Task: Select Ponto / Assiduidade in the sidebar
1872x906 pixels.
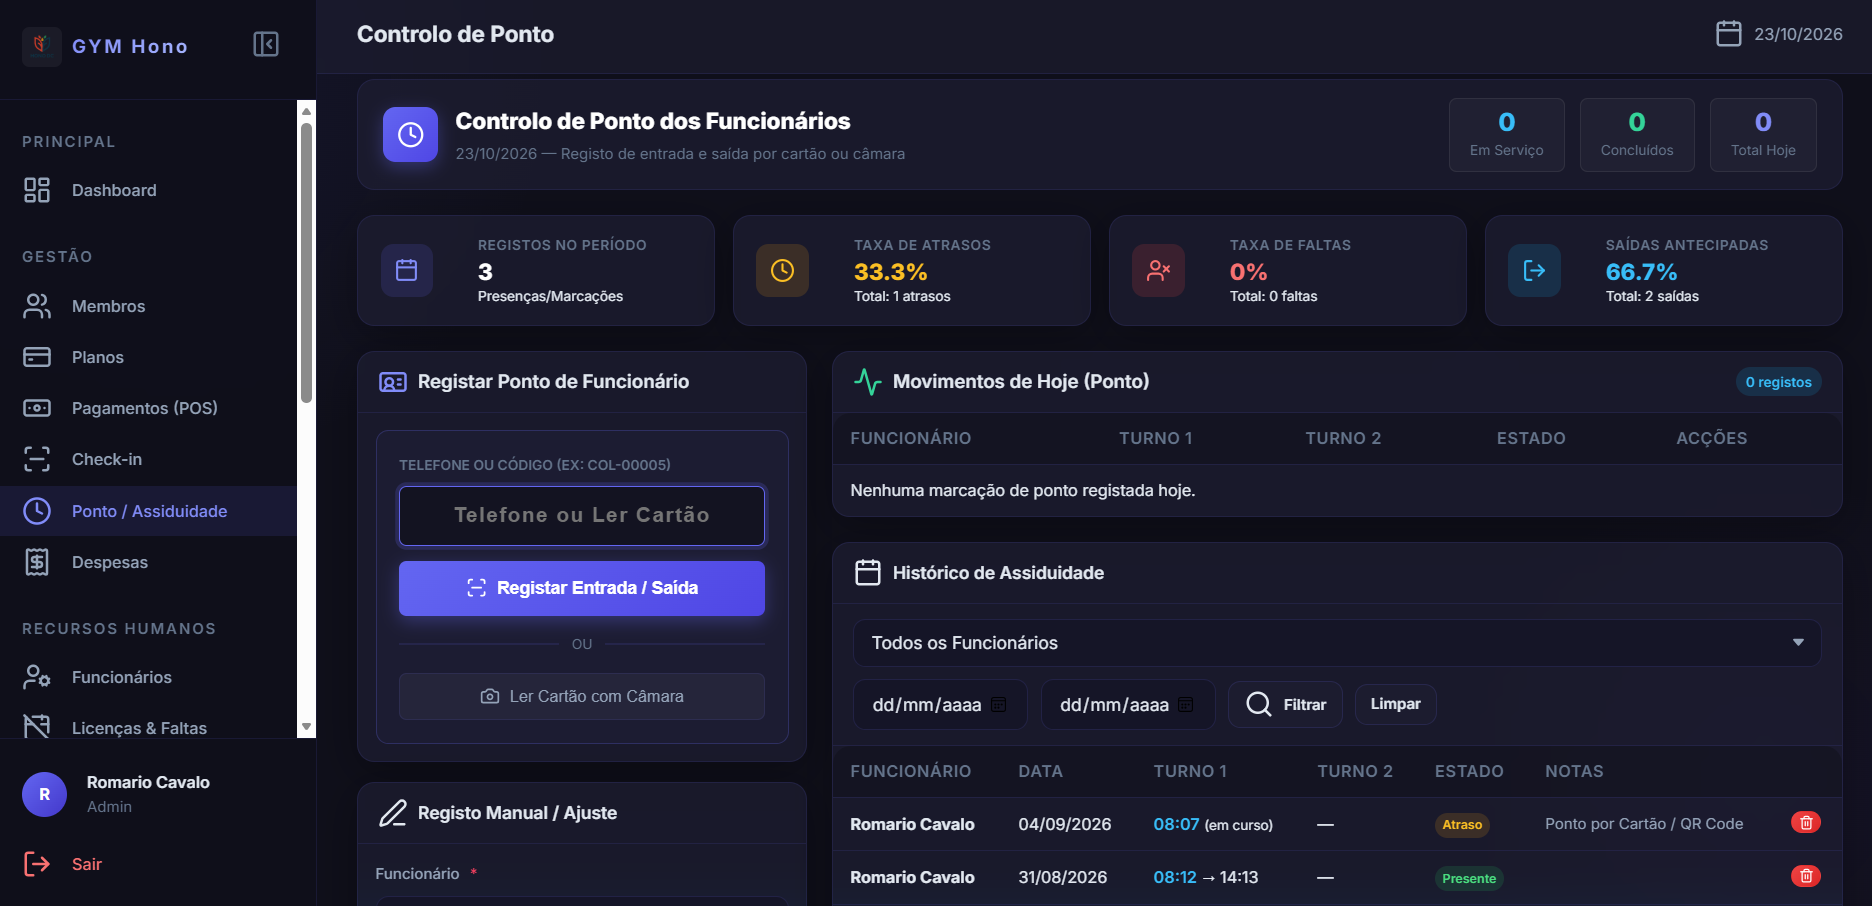Action: pyautogui.click(x=148, y=511)
